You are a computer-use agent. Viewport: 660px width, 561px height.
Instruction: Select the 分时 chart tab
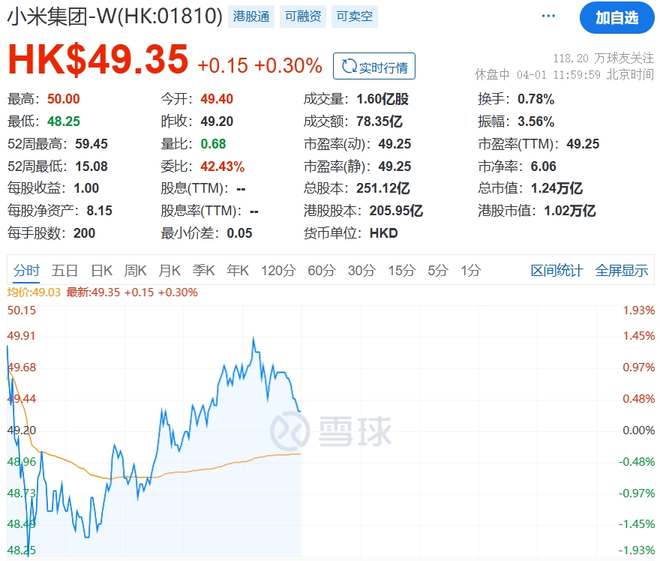(27, 270)
